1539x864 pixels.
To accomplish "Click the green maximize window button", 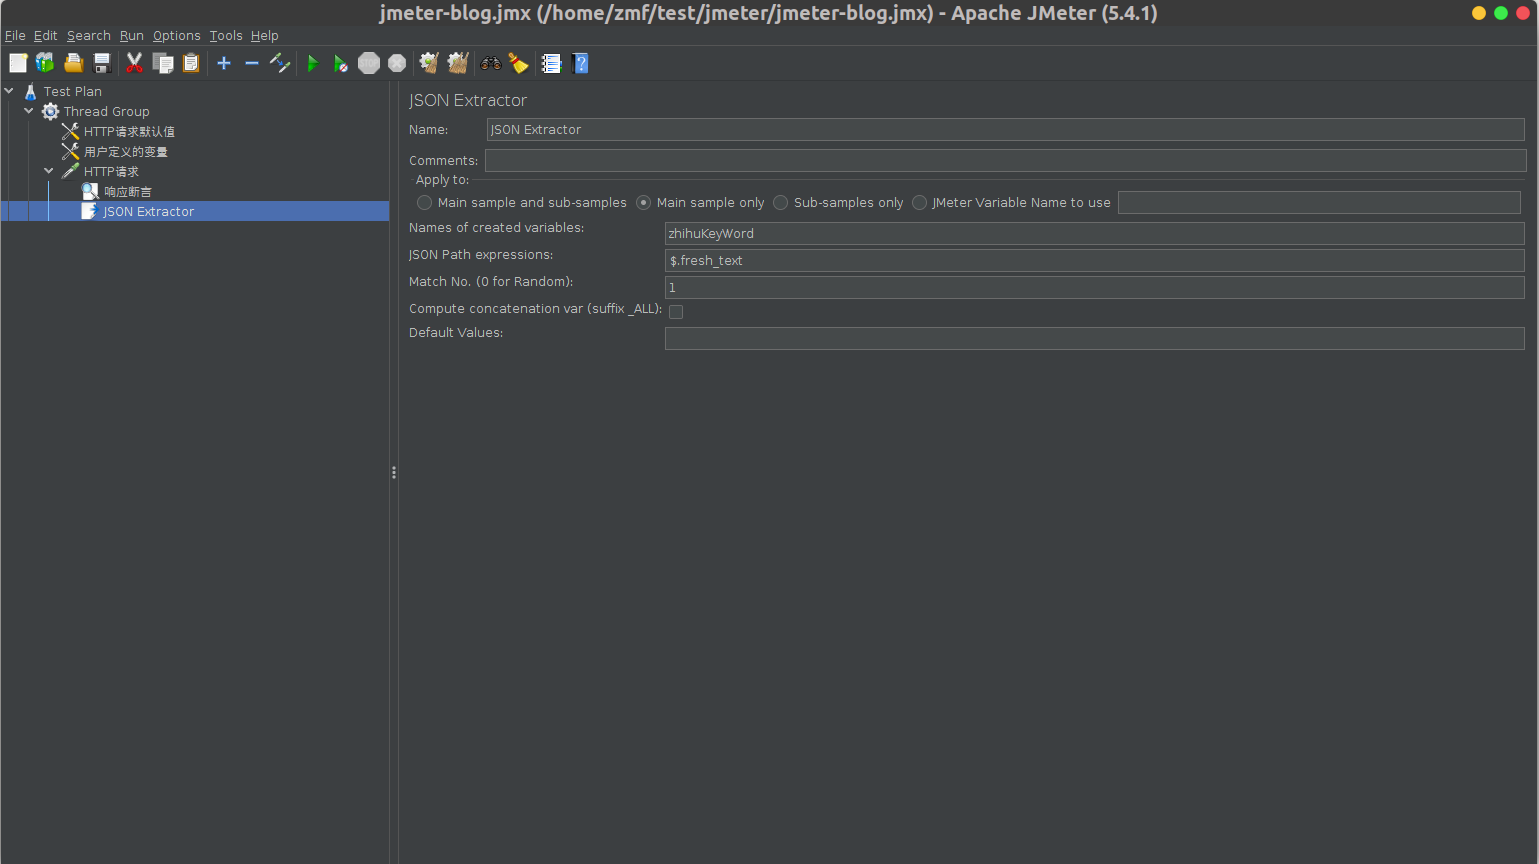I will tap(1501, 13).
